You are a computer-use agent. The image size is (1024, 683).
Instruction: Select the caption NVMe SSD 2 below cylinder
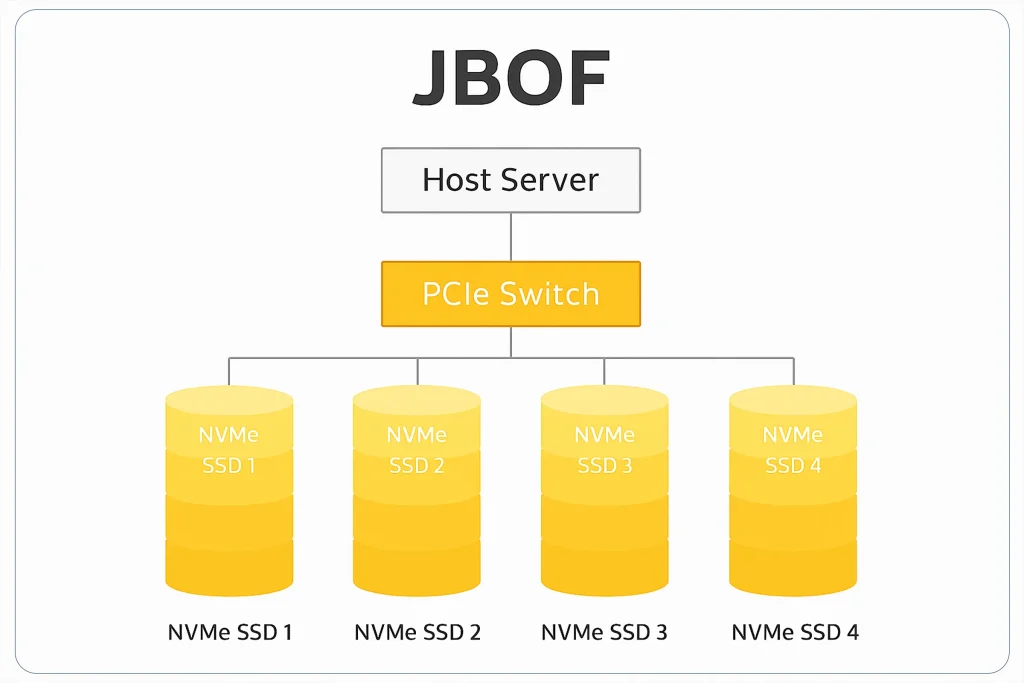pyautogui.click(x=417, y=632)
